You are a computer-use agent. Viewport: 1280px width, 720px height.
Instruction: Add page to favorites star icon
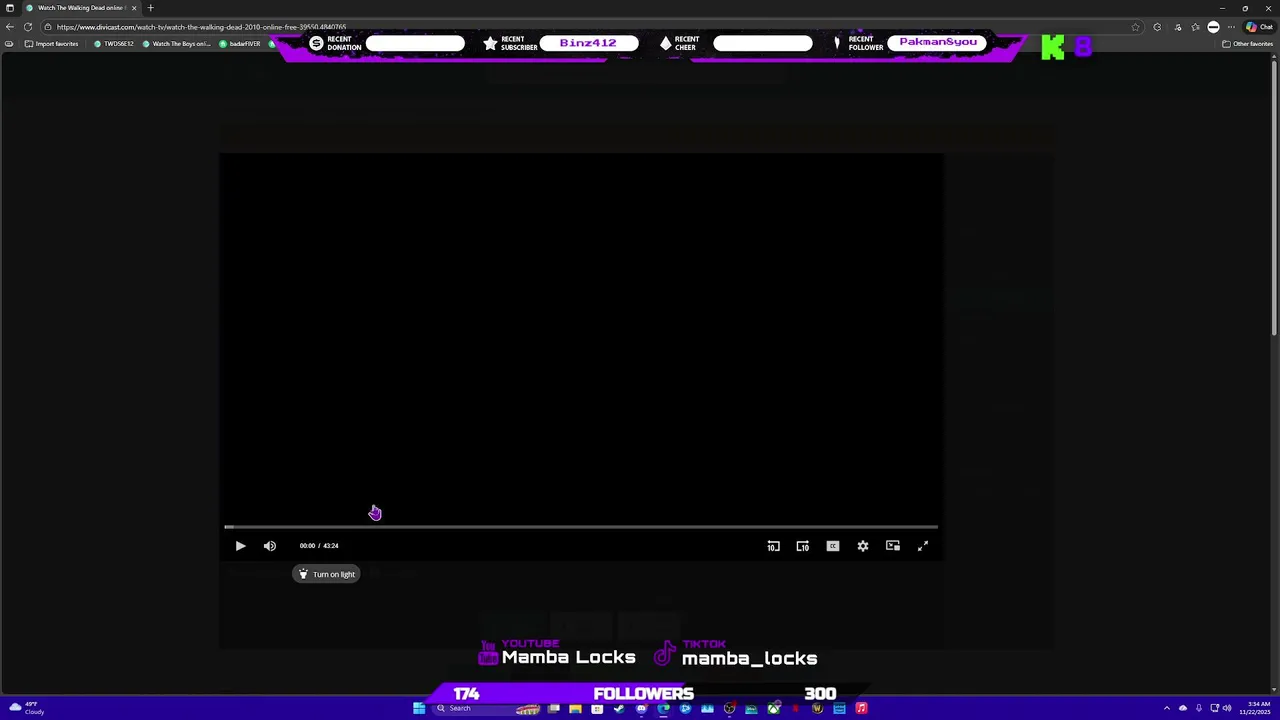coord(1135,27)
